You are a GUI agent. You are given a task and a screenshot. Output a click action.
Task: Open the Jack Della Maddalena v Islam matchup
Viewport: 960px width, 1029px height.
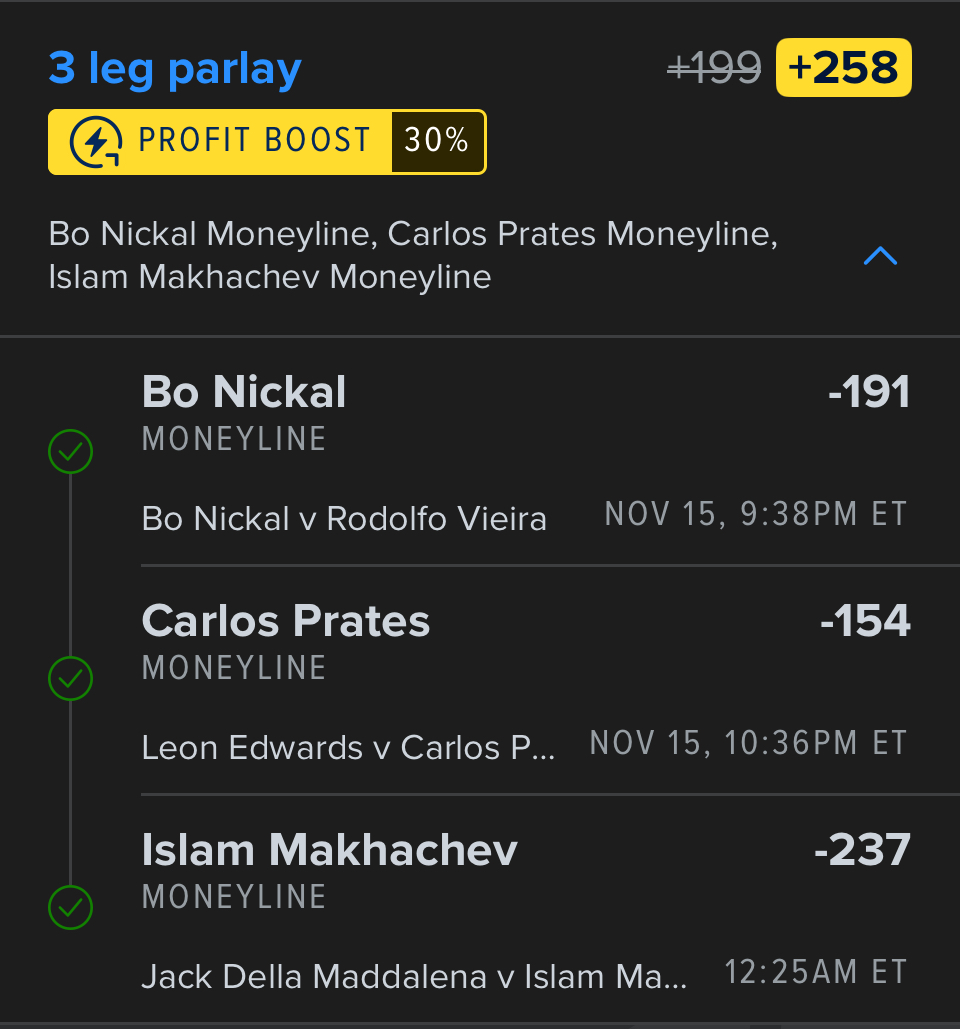(x=414, y=976)
